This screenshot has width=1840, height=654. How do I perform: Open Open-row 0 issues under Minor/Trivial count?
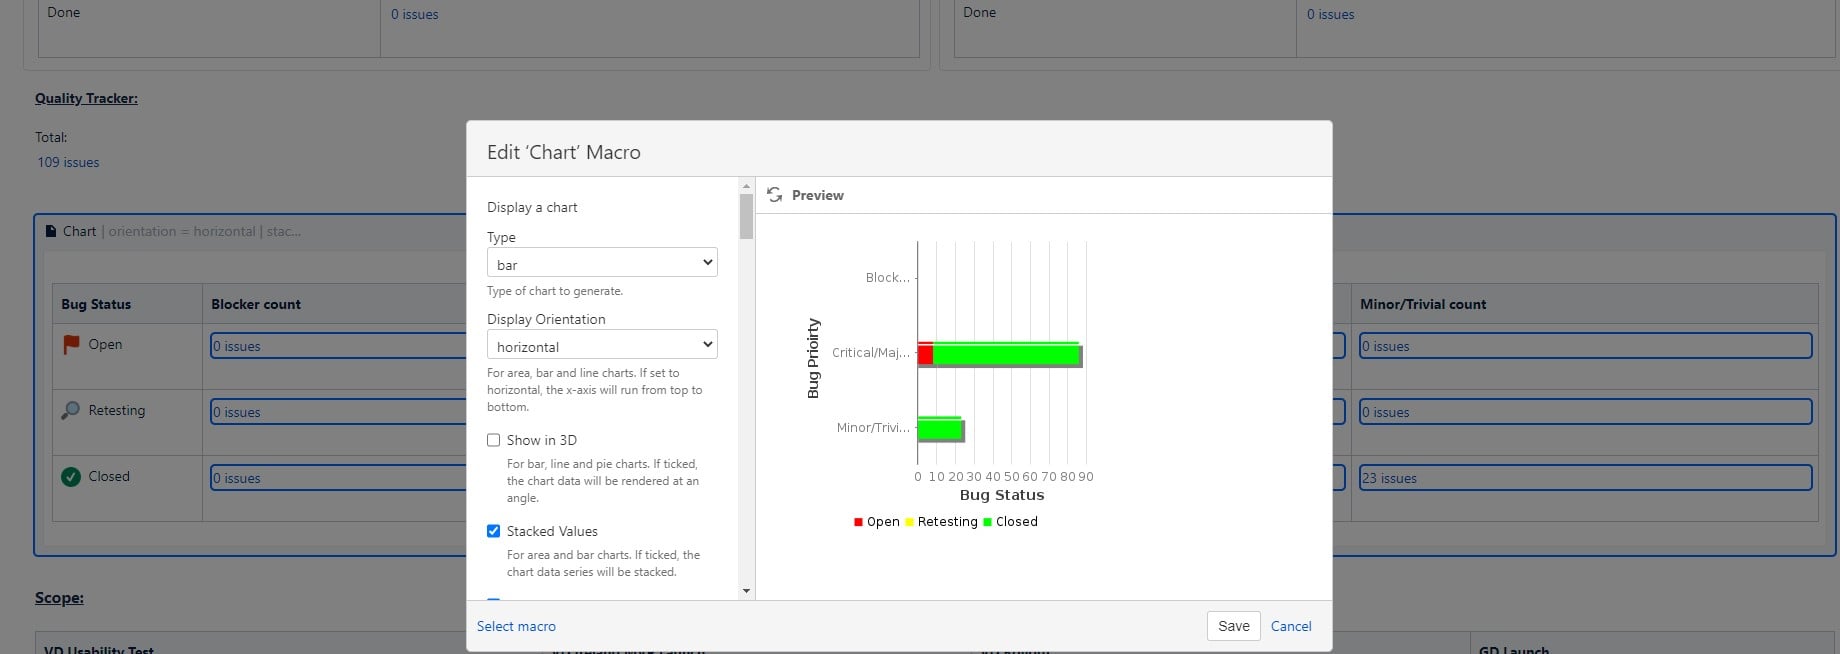click(1385, 346)
